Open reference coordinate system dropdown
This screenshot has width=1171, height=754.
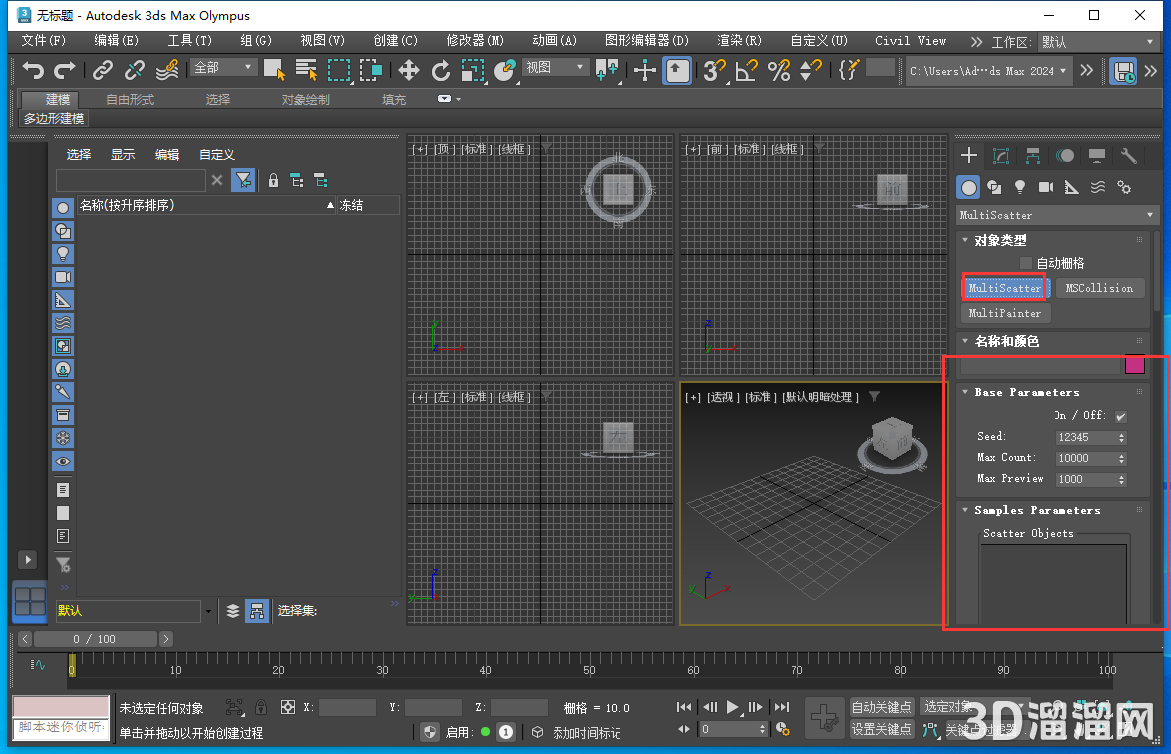pyautogui.click(x=555, y=68)
